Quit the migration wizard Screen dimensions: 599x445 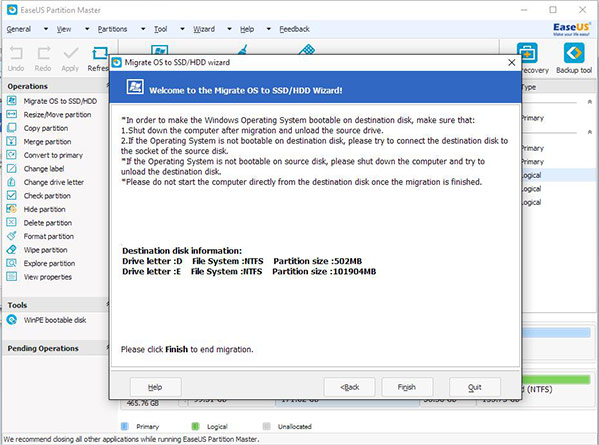(x=475, y=387)
